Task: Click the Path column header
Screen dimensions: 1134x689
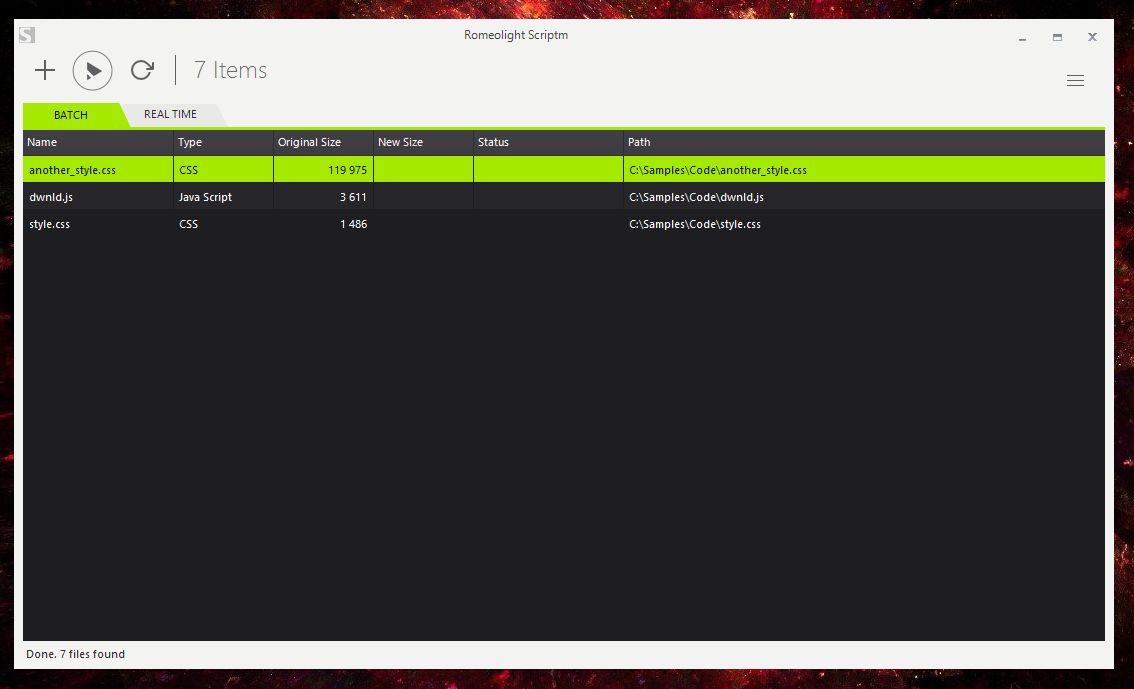Action: pyautogui.click(x=864, y=142)
